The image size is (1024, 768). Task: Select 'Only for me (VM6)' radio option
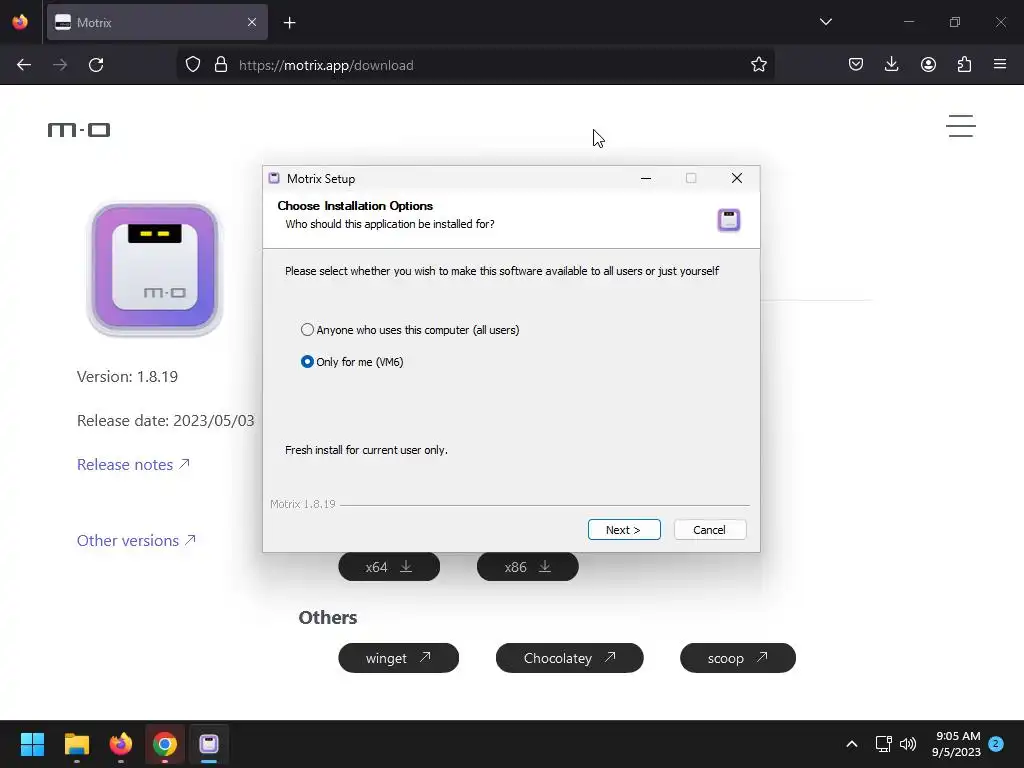pos(351,362)
